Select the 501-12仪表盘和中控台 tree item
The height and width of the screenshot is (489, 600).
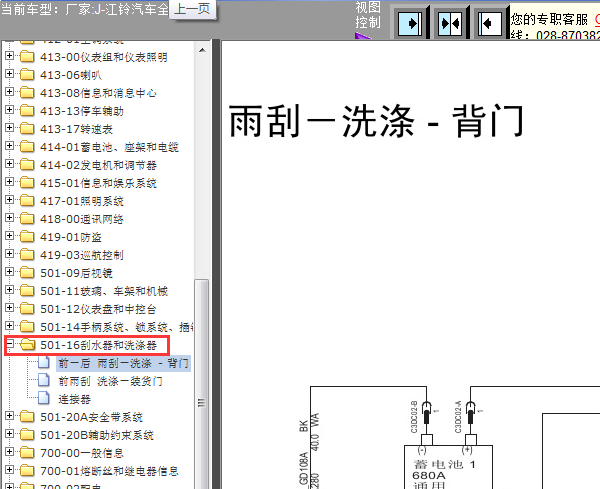(x=98, y=309)
